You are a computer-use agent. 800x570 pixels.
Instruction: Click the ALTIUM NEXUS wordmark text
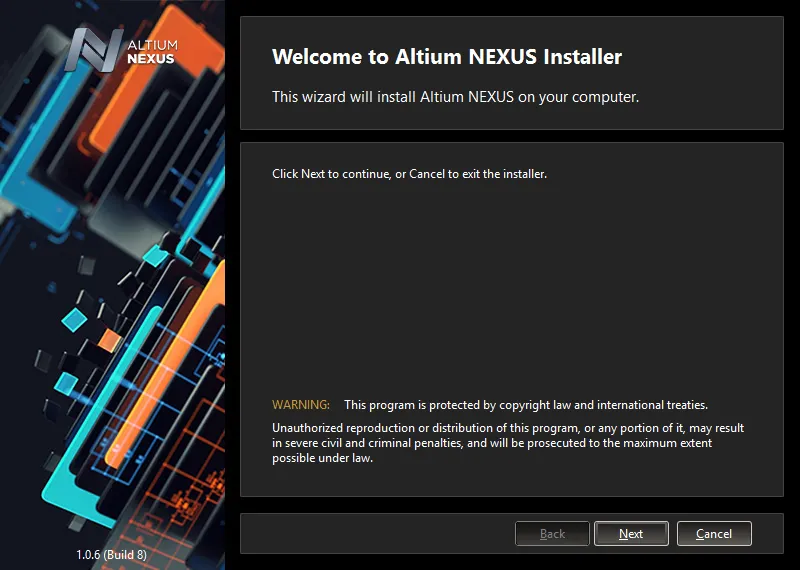152,52
